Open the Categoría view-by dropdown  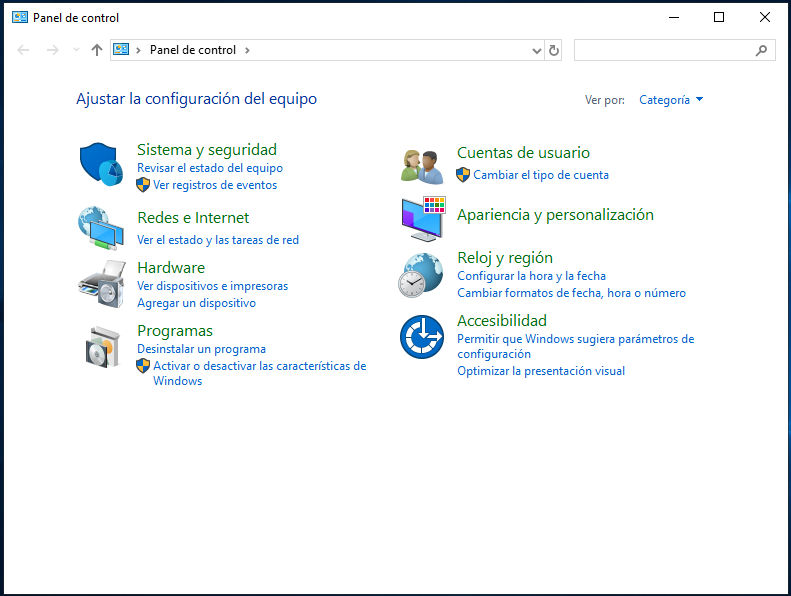tap(671, 100)
